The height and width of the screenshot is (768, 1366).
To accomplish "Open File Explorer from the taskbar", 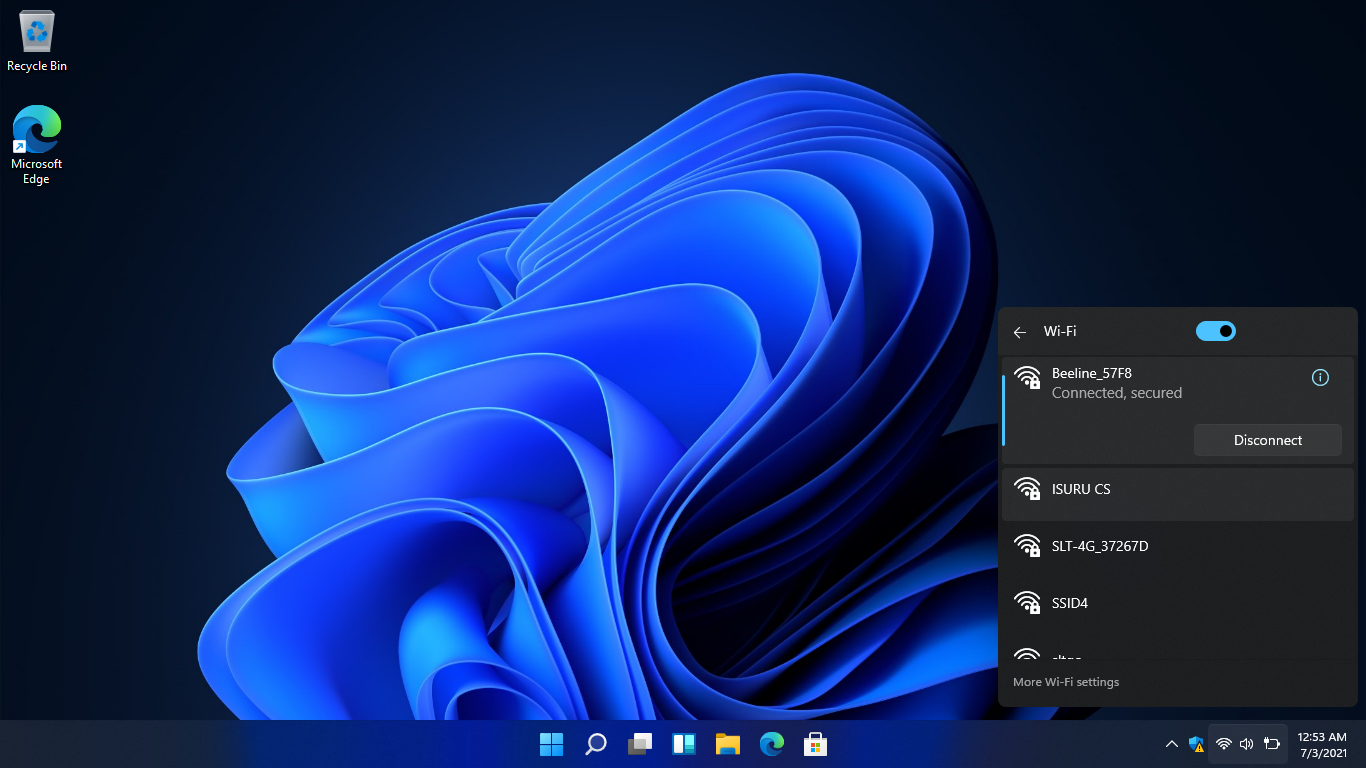I will [x=728, y=744].
